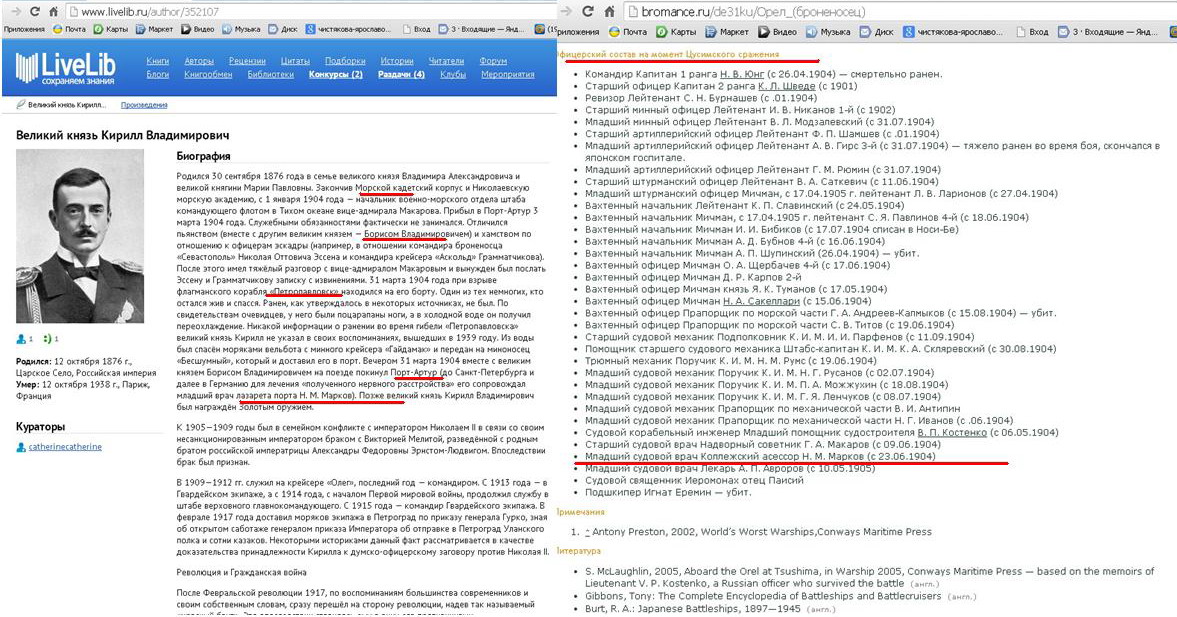
Task: Open the Блоги section
Action: pyautogui.click(x=158, y=74)
